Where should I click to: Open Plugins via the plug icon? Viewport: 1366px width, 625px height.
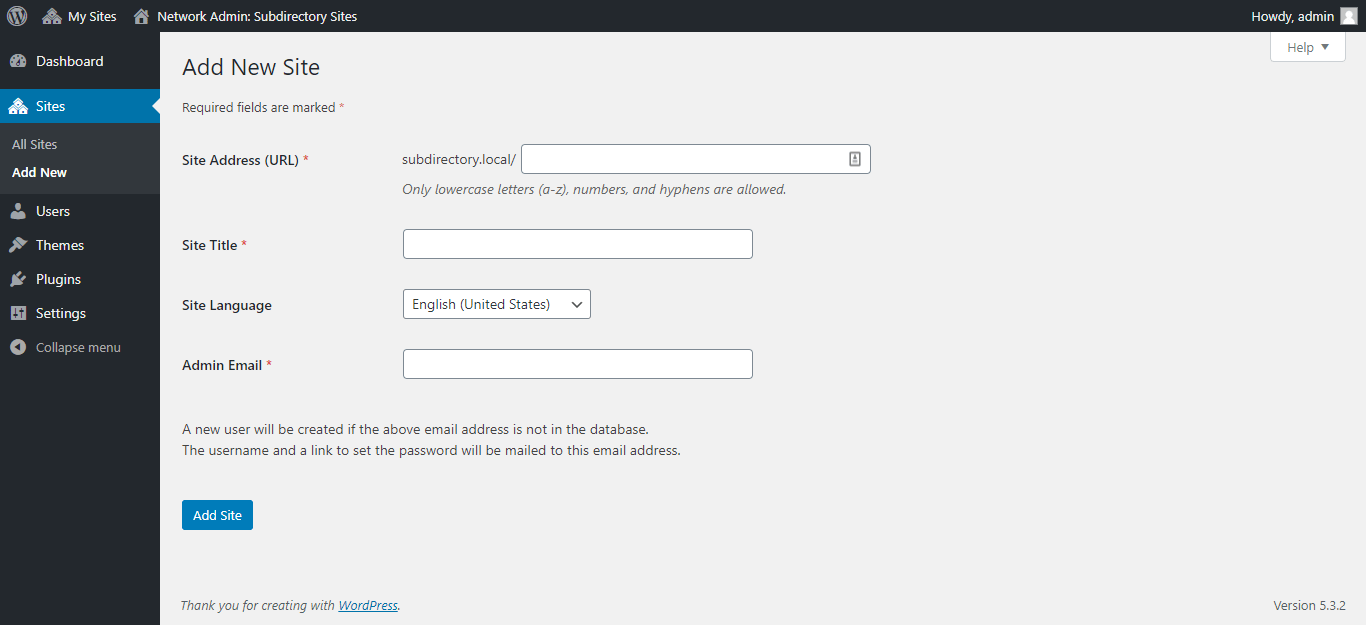pyautogui.click(x=18, y=278)
